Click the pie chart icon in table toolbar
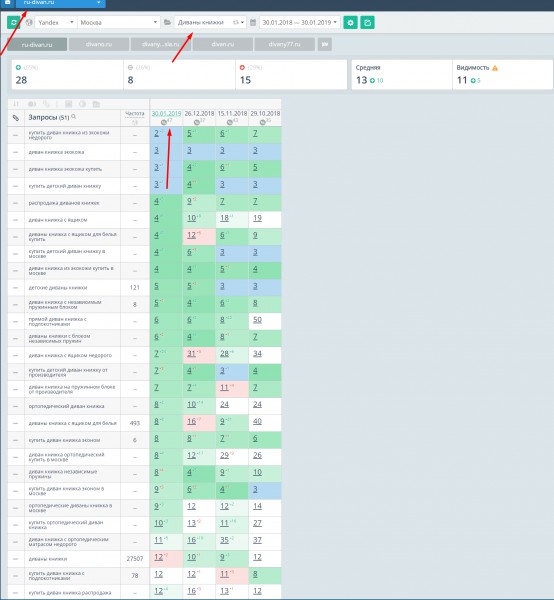The image size is (554, 600). coord(82,104)
